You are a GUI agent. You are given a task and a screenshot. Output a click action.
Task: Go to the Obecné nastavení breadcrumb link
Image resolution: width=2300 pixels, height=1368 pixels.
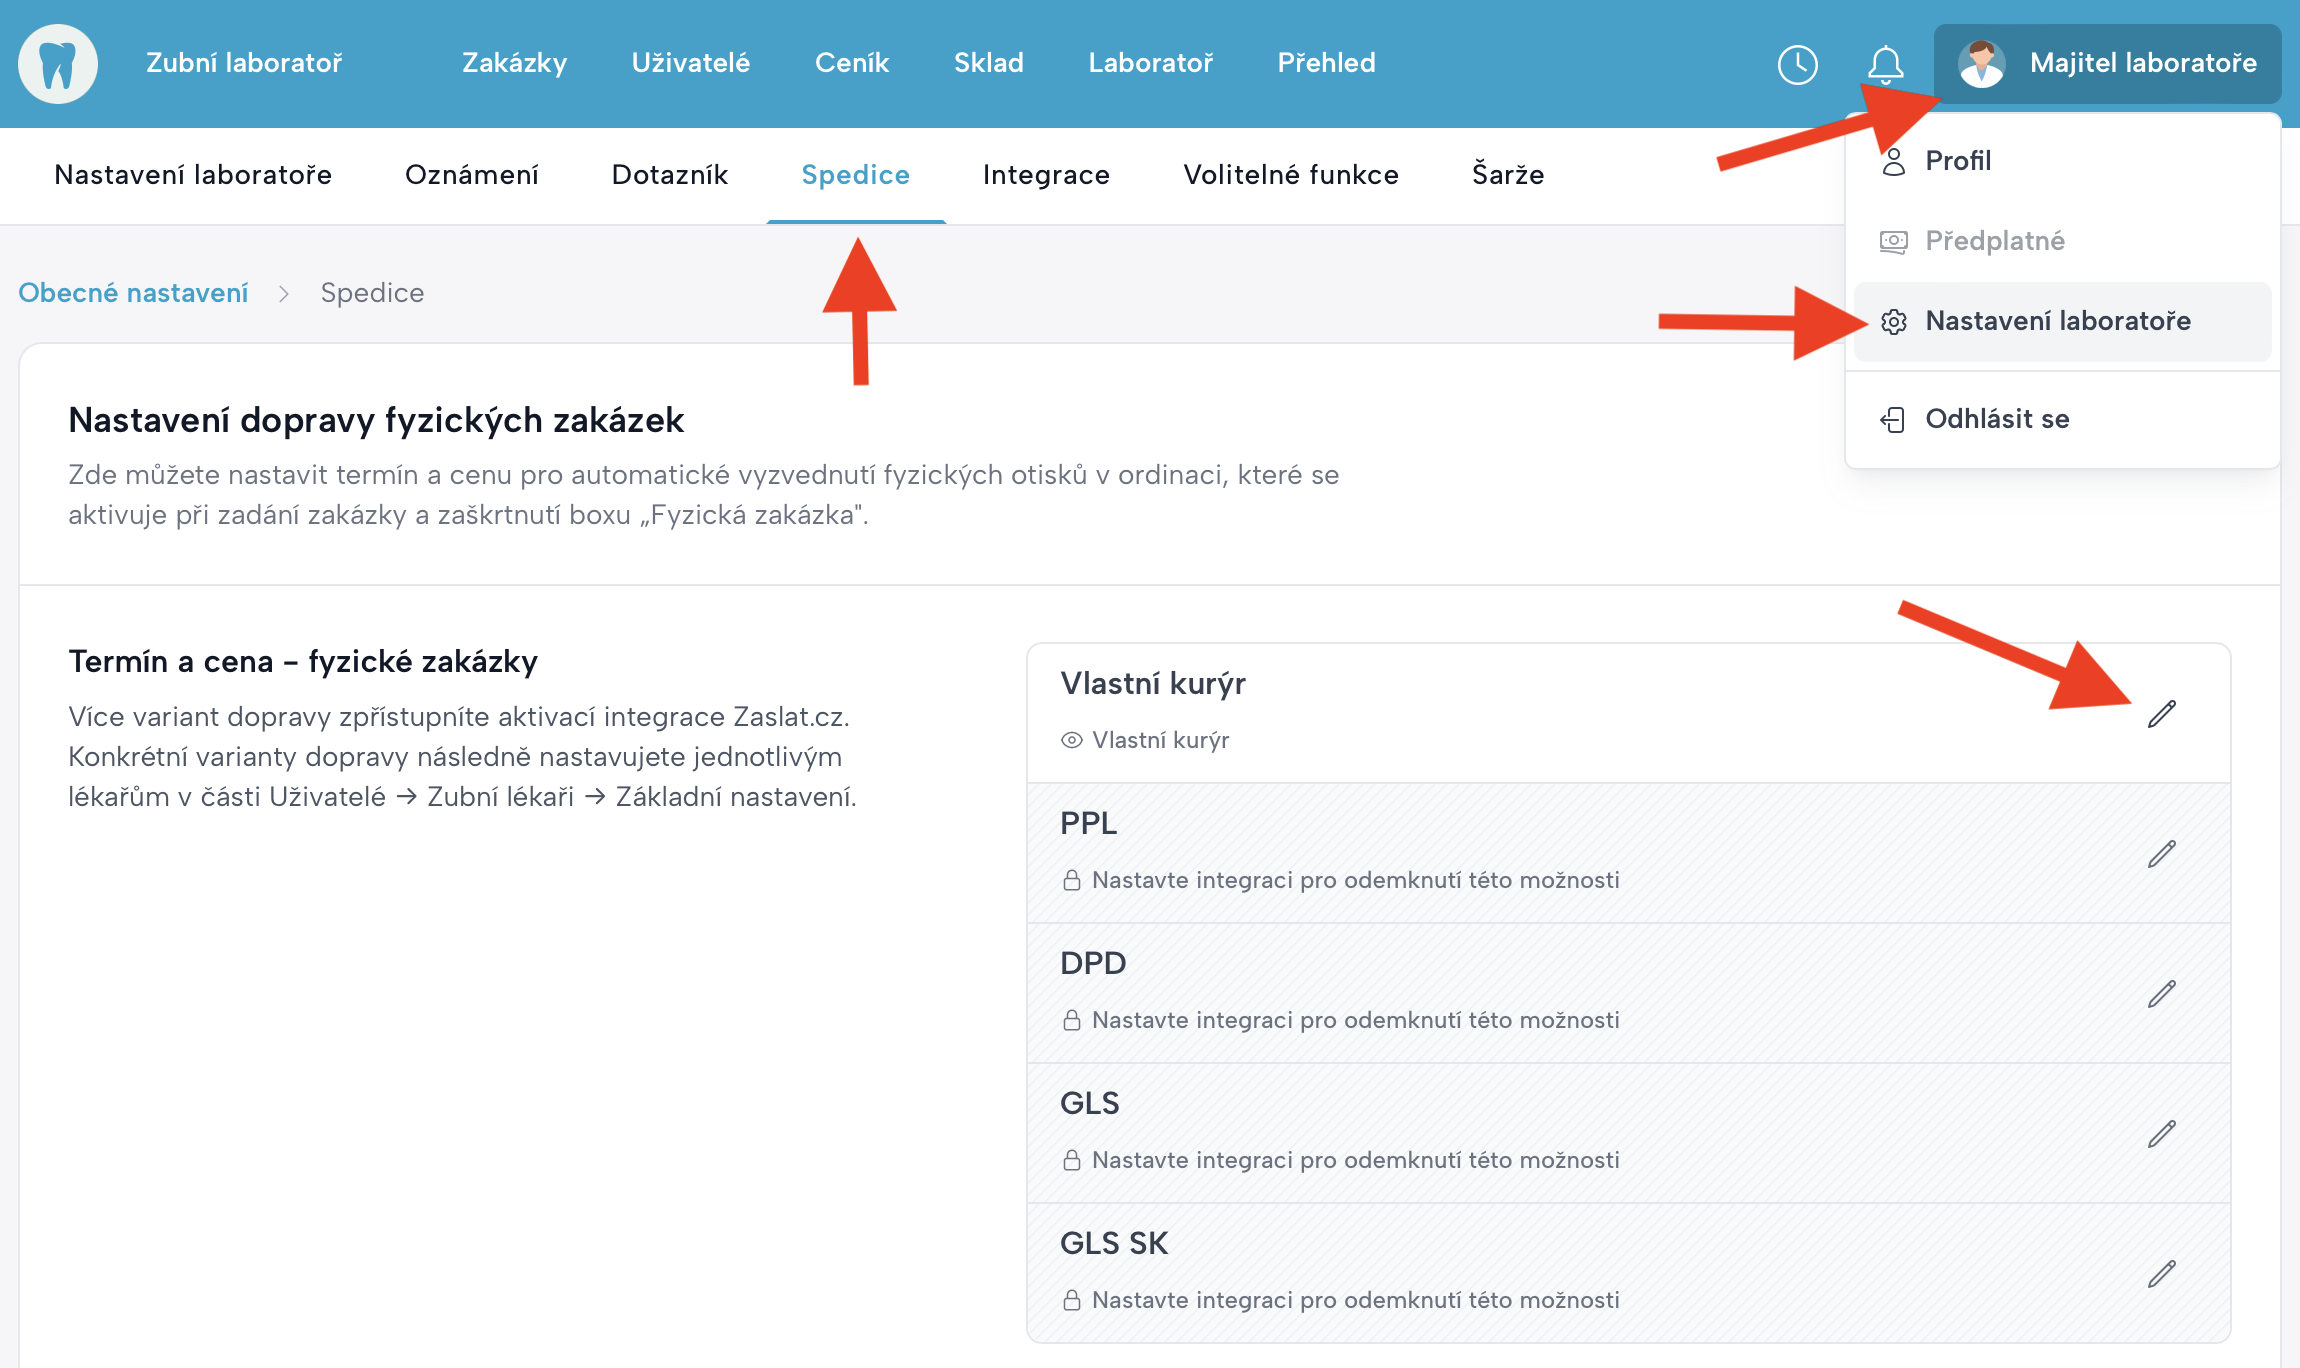(x=133, y=293)
